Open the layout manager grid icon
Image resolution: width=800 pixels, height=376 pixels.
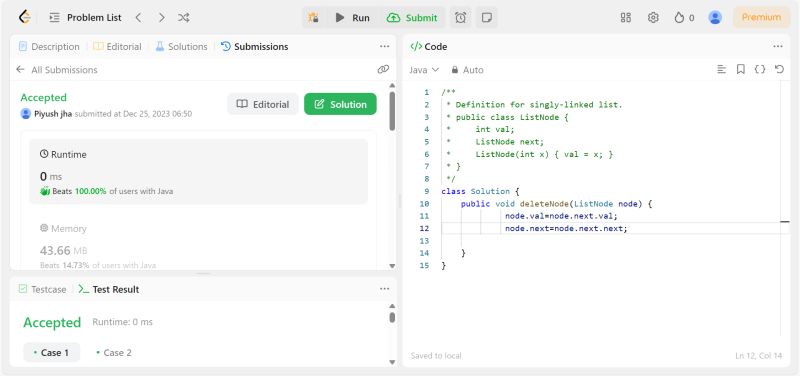(626, 17)
